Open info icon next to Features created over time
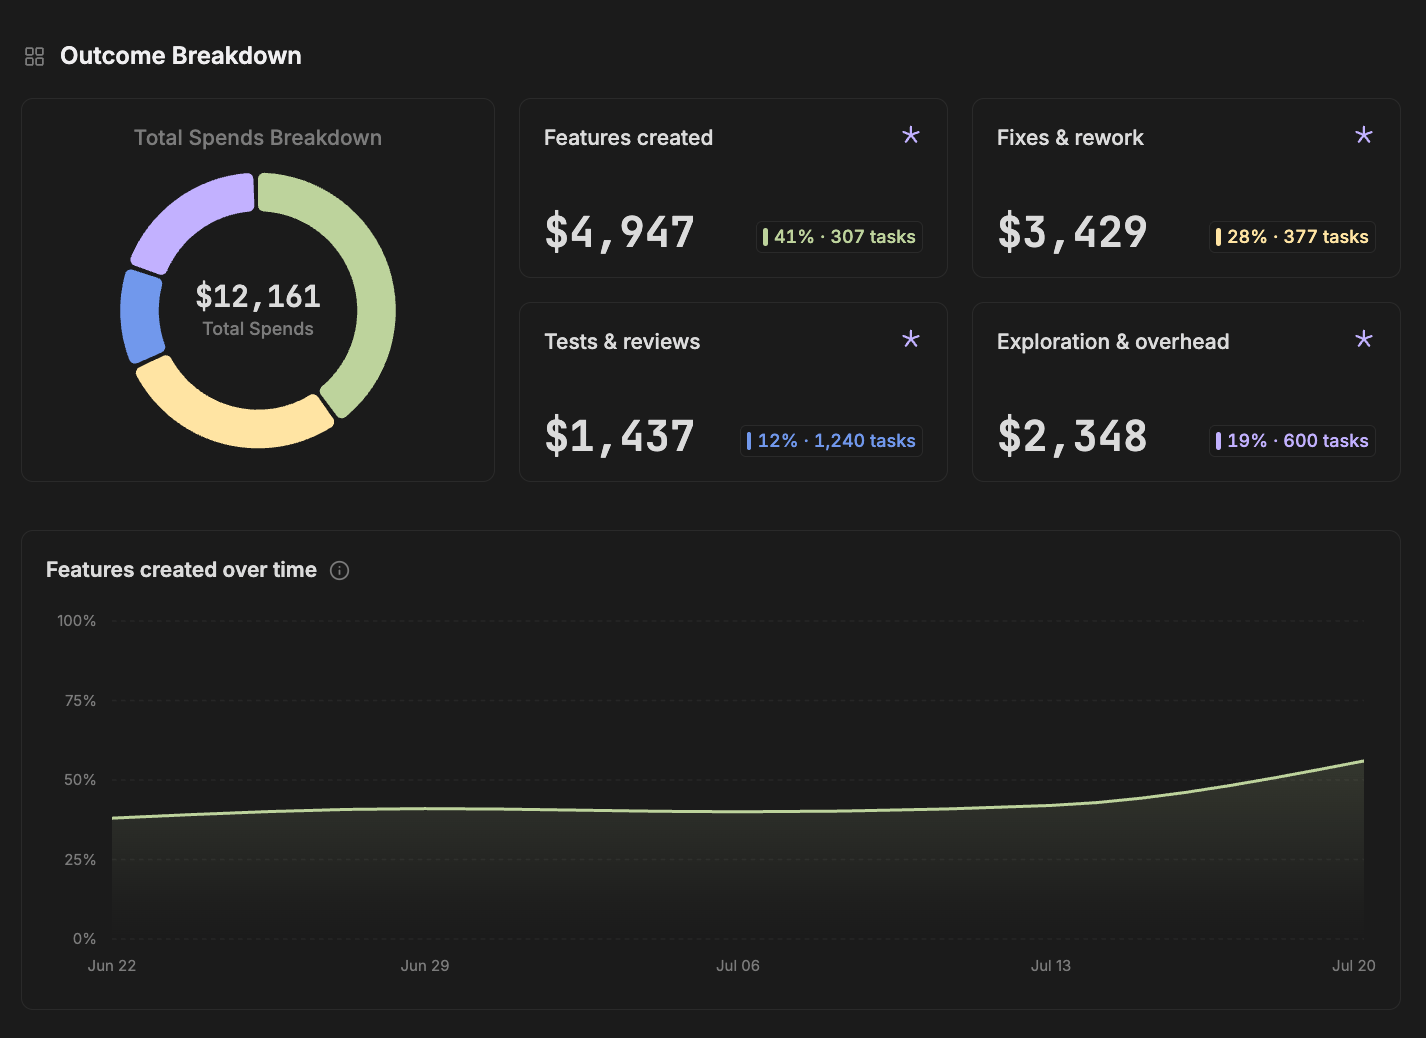The width and height of the screenshot is (1426, 1038). click(340, 571)
